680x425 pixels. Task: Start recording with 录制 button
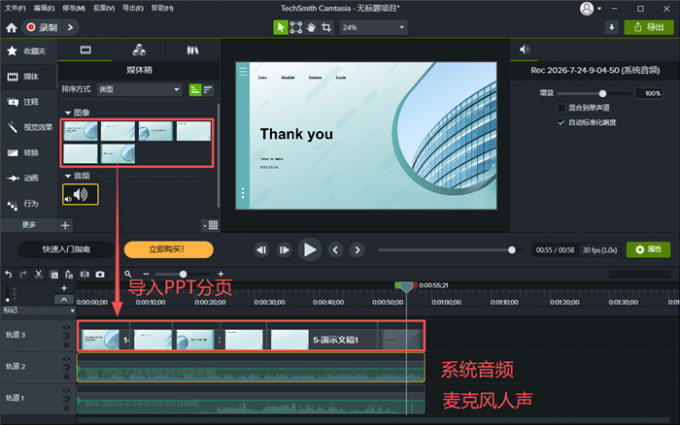(42, 27)
